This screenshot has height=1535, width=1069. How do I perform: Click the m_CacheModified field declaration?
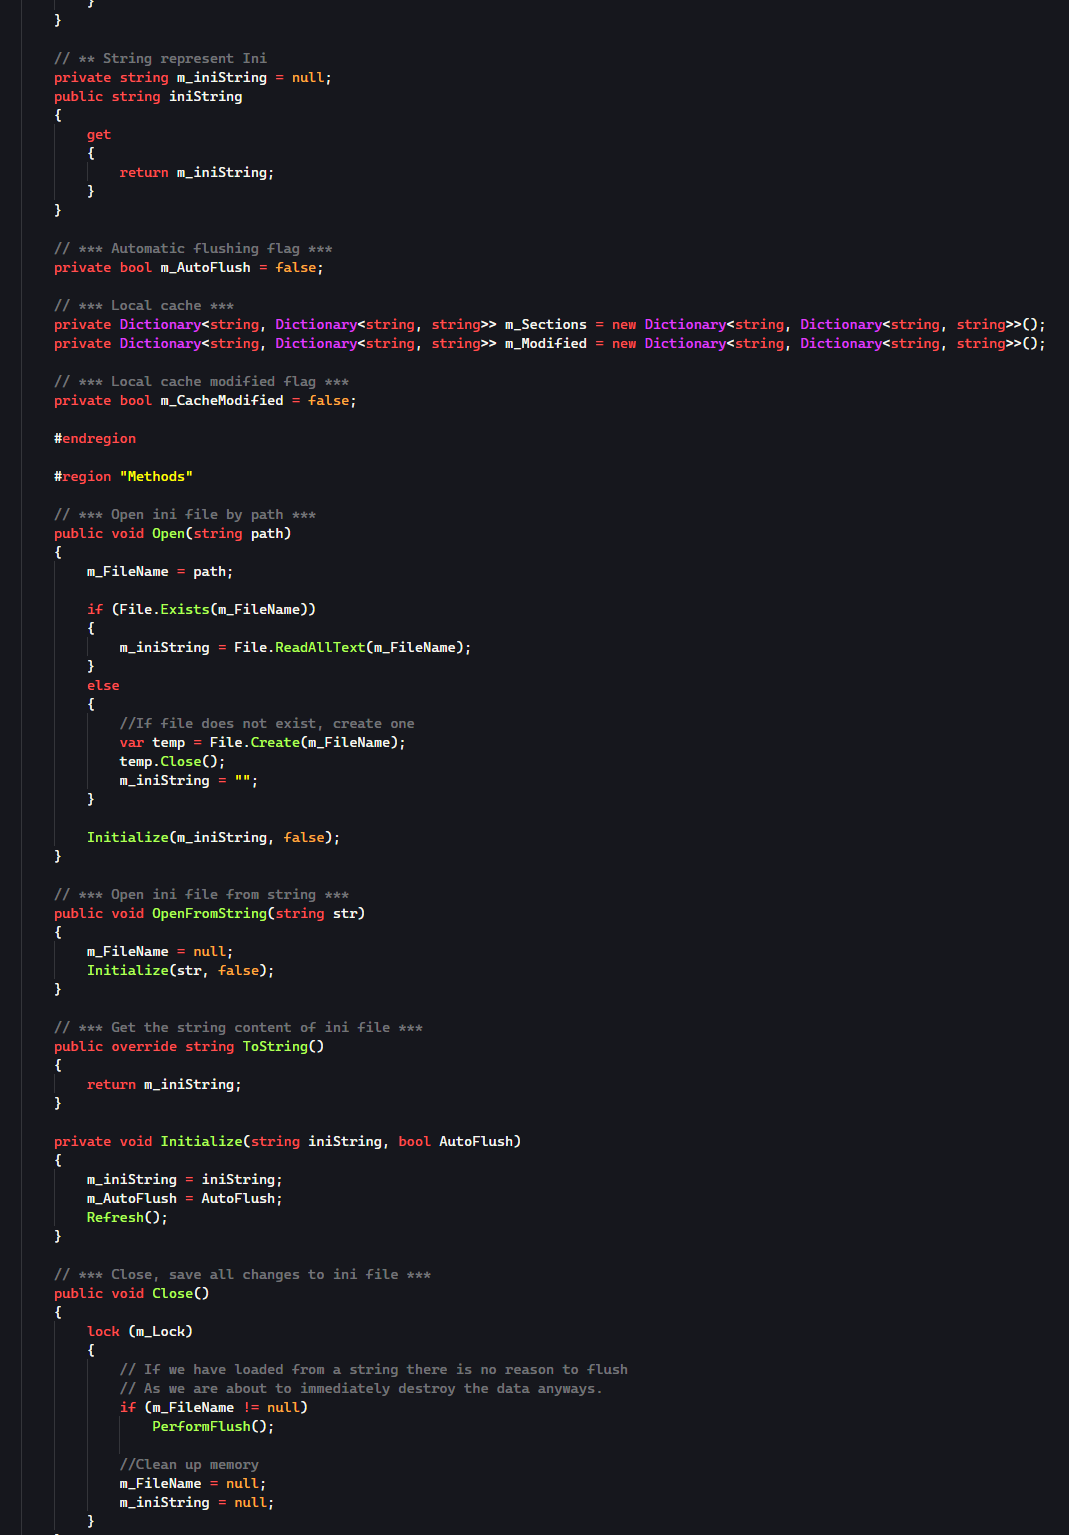pos(222,401)
